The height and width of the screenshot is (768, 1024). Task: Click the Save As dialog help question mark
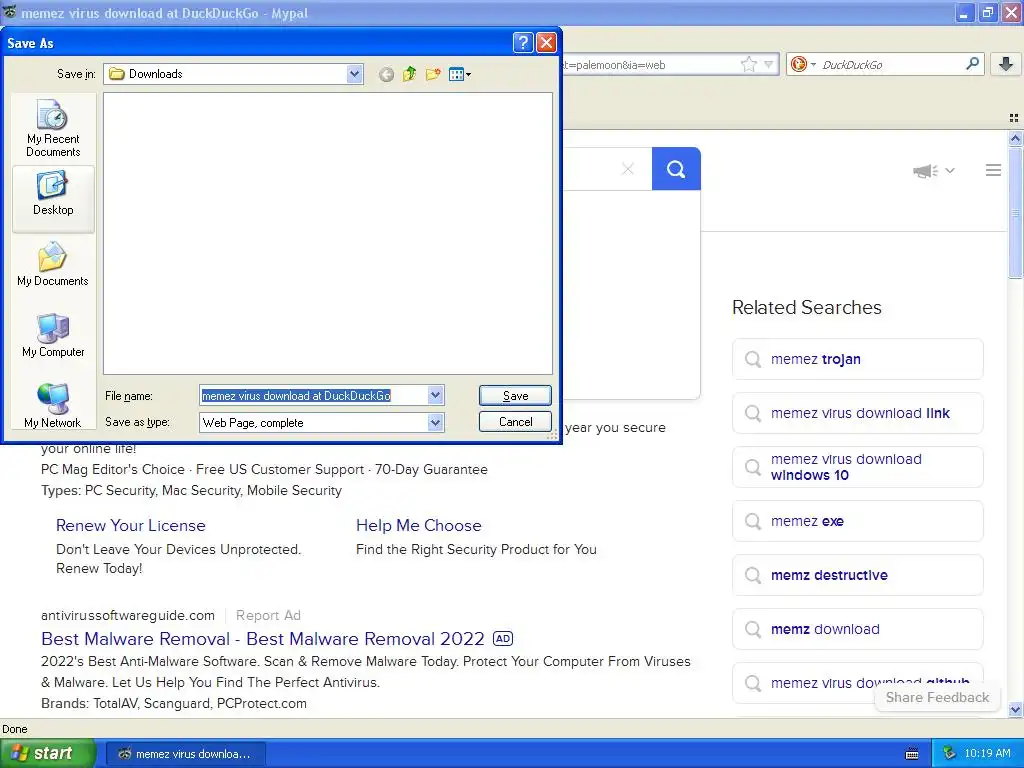coord(523,43)
